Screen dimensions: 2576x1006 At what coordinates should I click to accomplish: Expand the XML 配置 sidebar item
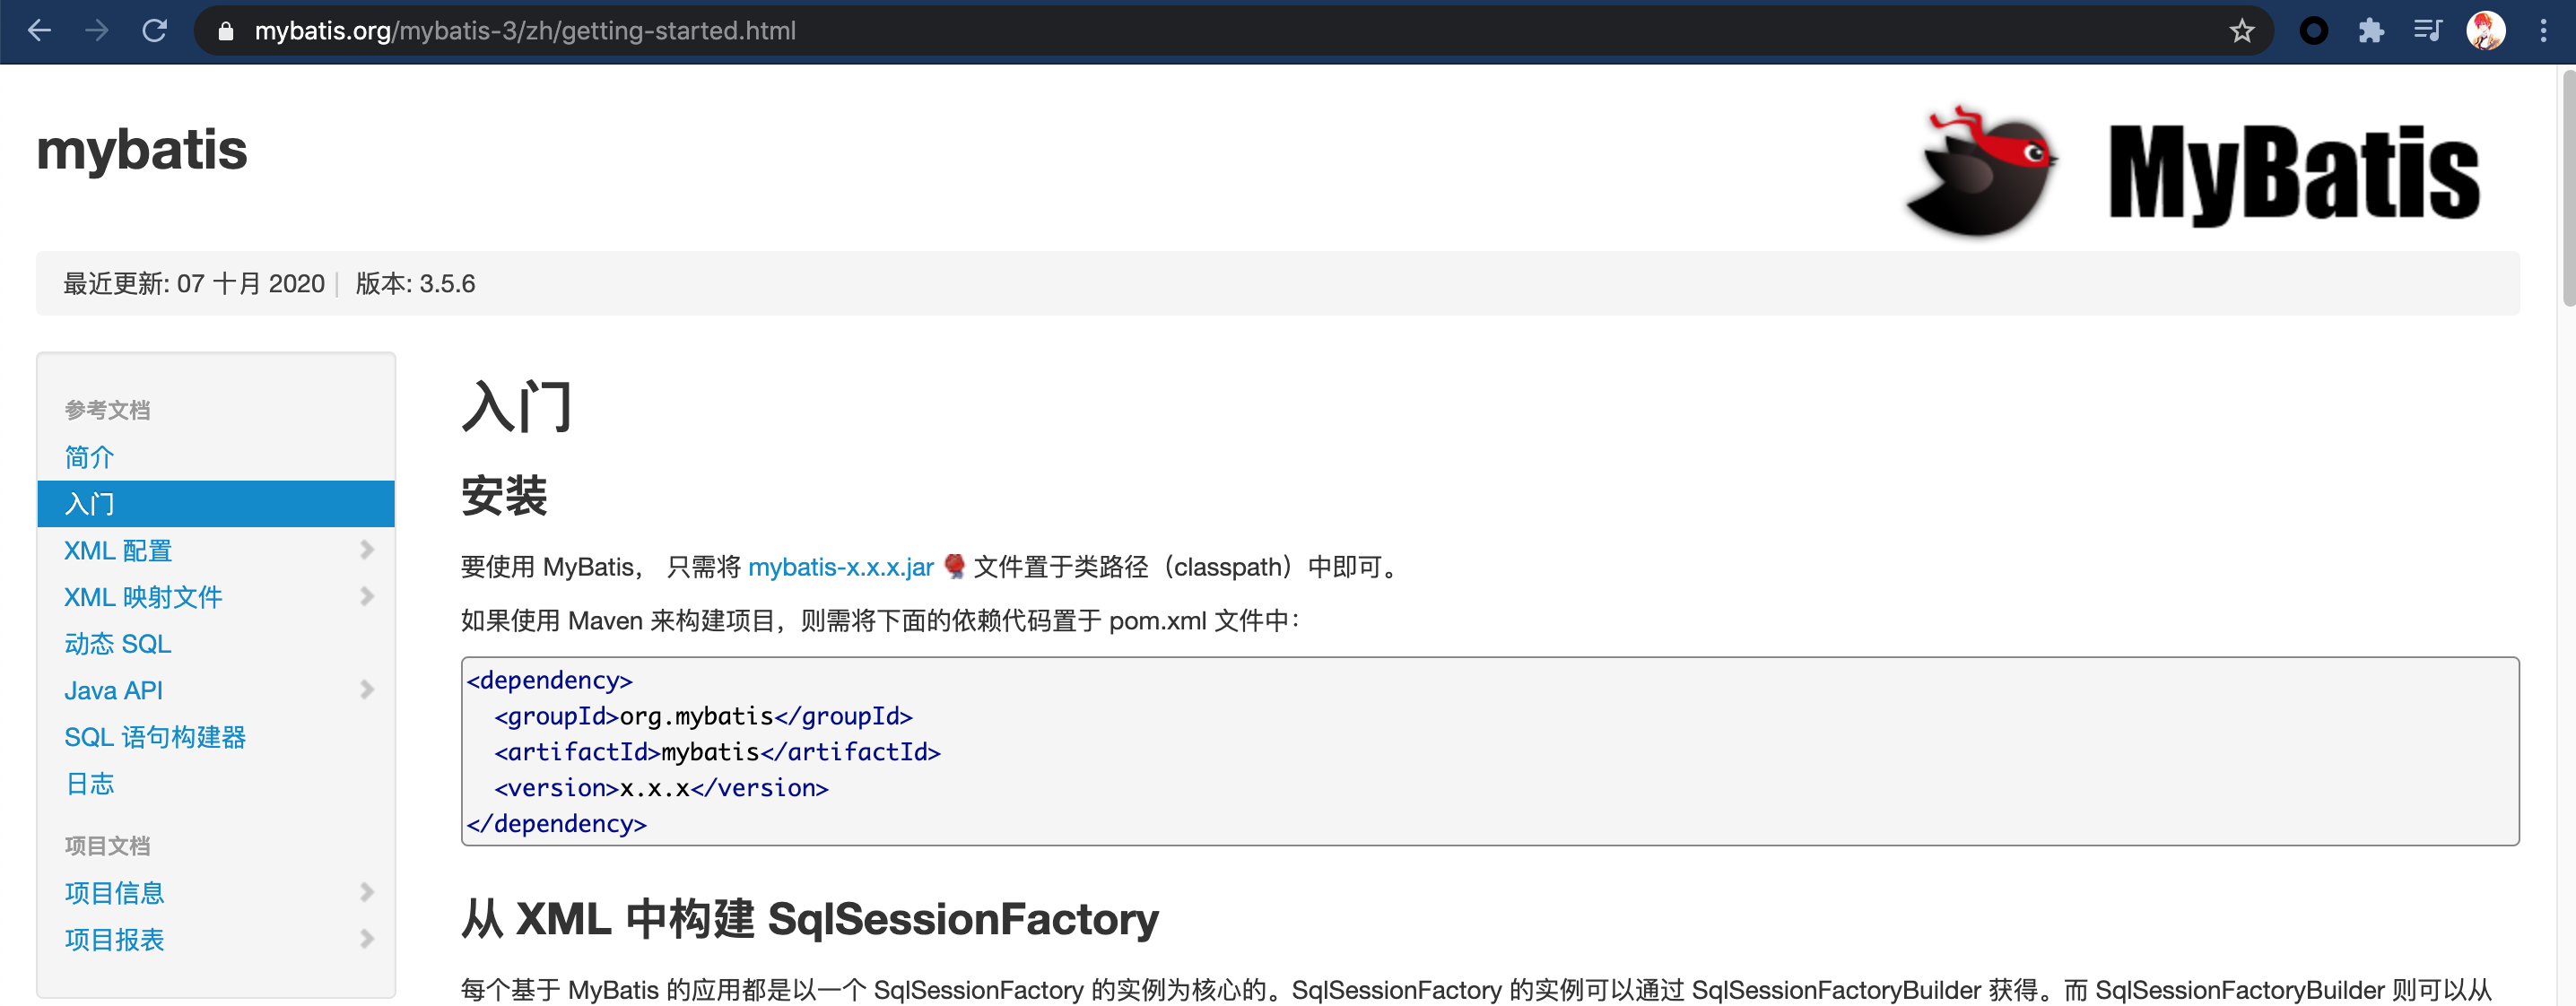pyautogui.click(x=367, y=550)
